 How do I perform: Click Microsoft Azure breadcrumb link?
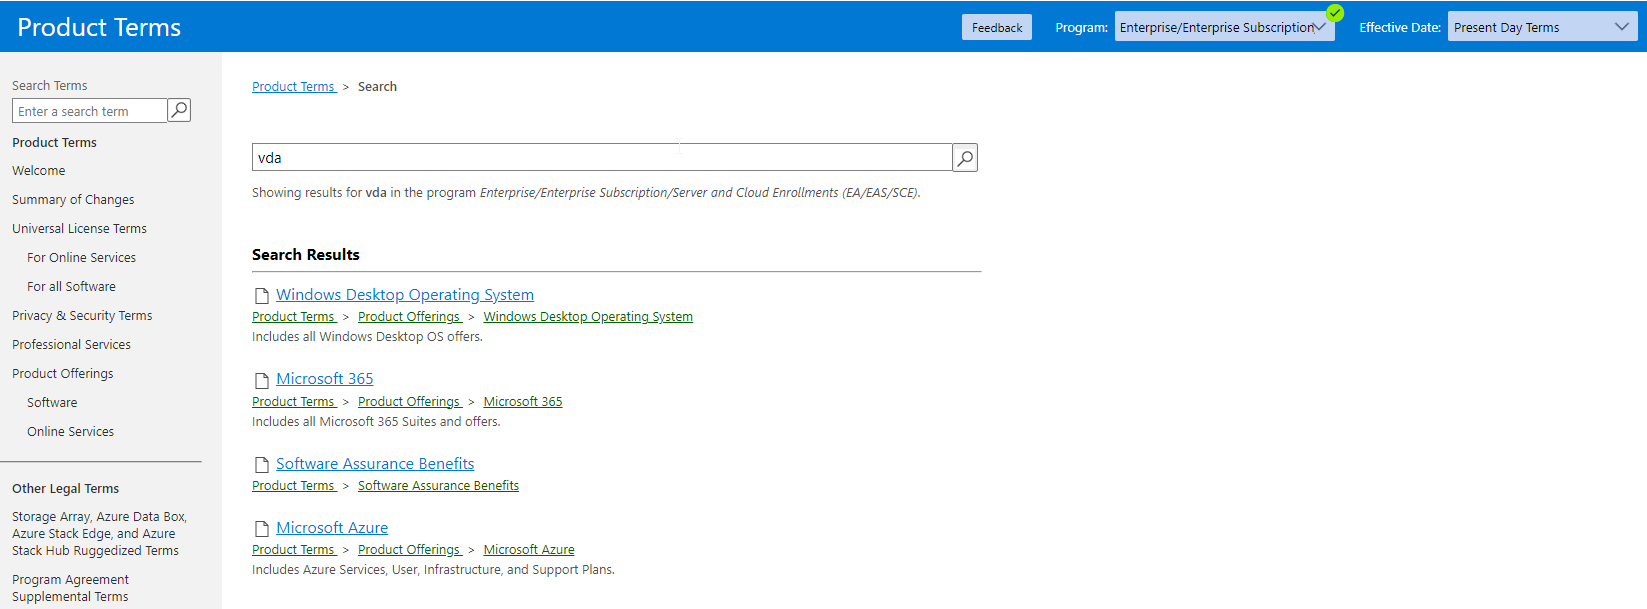point(529,550)
